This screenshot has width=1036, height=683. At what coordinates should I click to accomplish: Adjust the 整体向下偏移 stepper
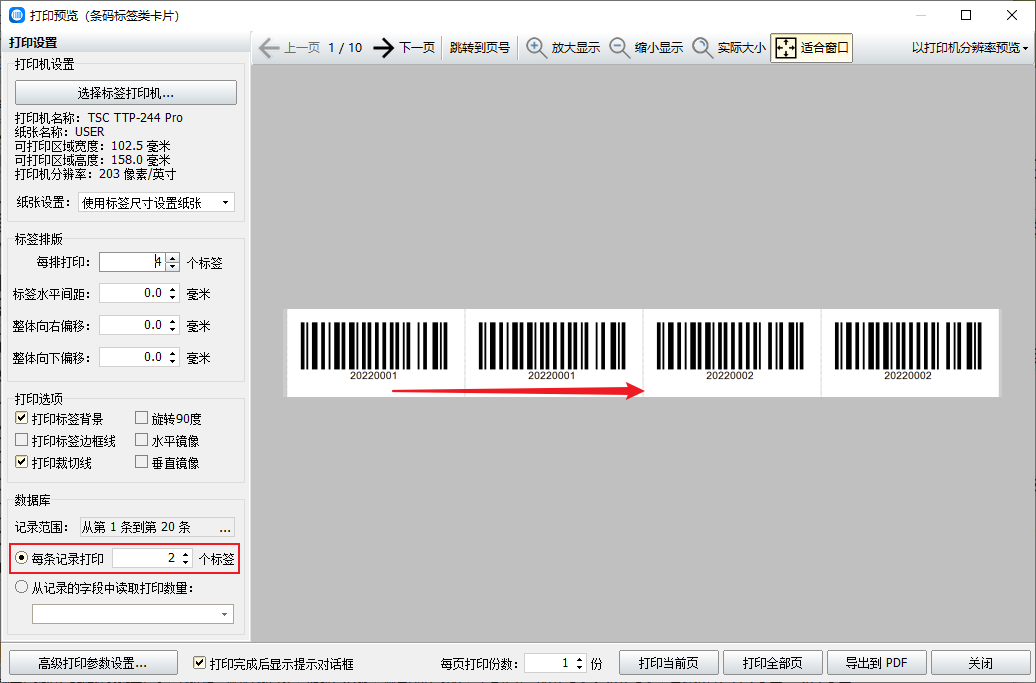pyautogui.click(x=172, y=357)
